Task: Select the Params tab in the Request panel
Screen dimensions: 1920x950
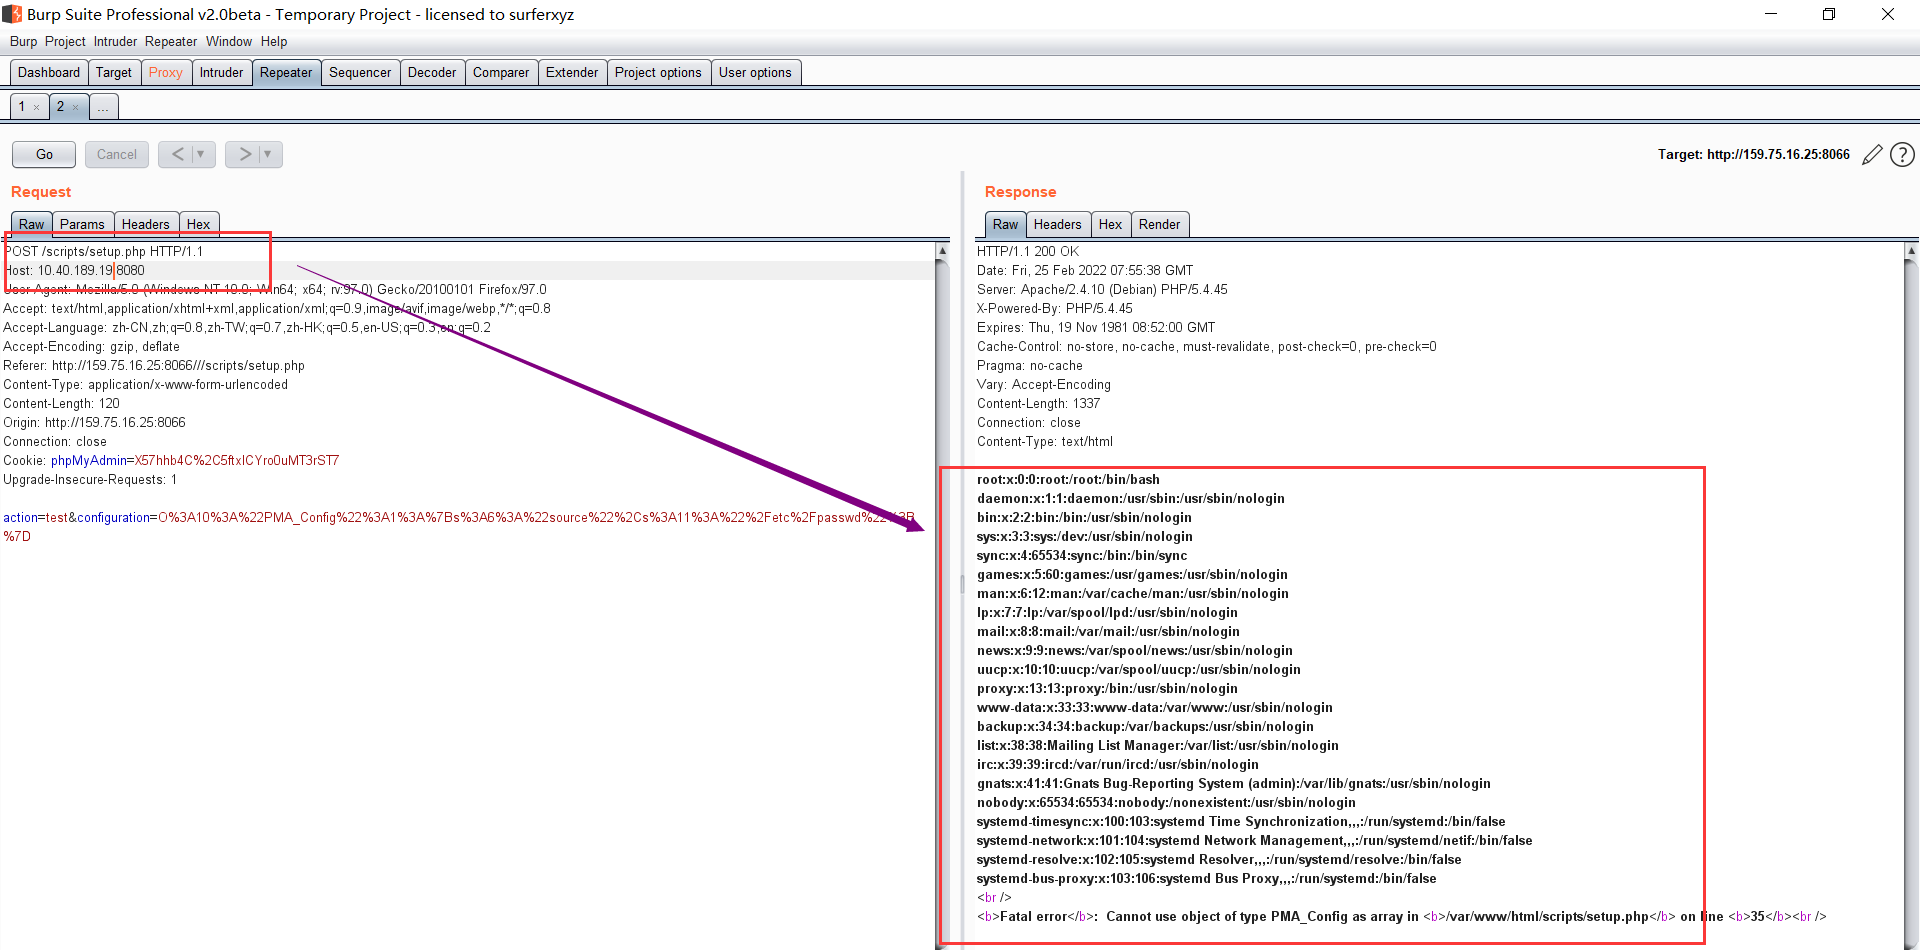Action: point(83,224)
